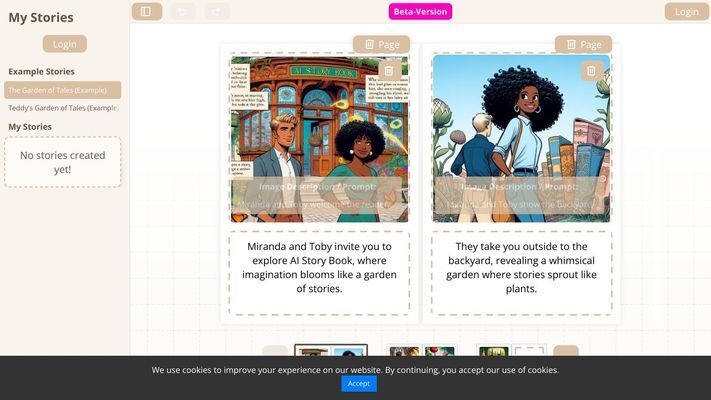Edit the text 'They take you outside to the backyard'
711x400 pixels.
pos(521,273)
